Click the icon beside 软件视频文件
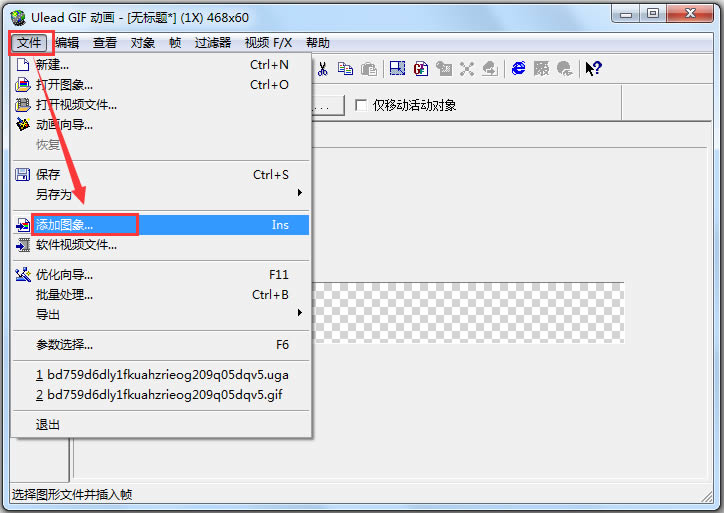This screenshot has height=513, width=724. 23,245
